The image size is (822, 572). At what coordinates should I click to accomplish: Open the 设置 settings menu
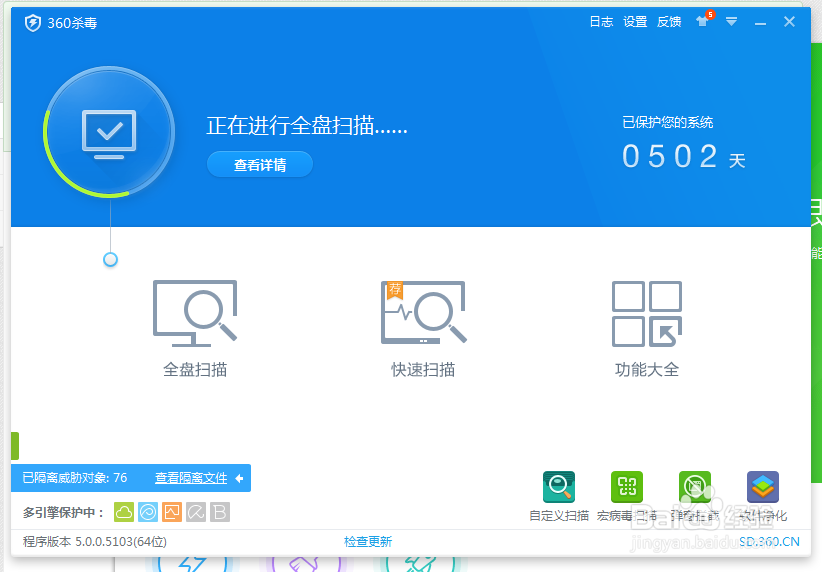point(635,22)
